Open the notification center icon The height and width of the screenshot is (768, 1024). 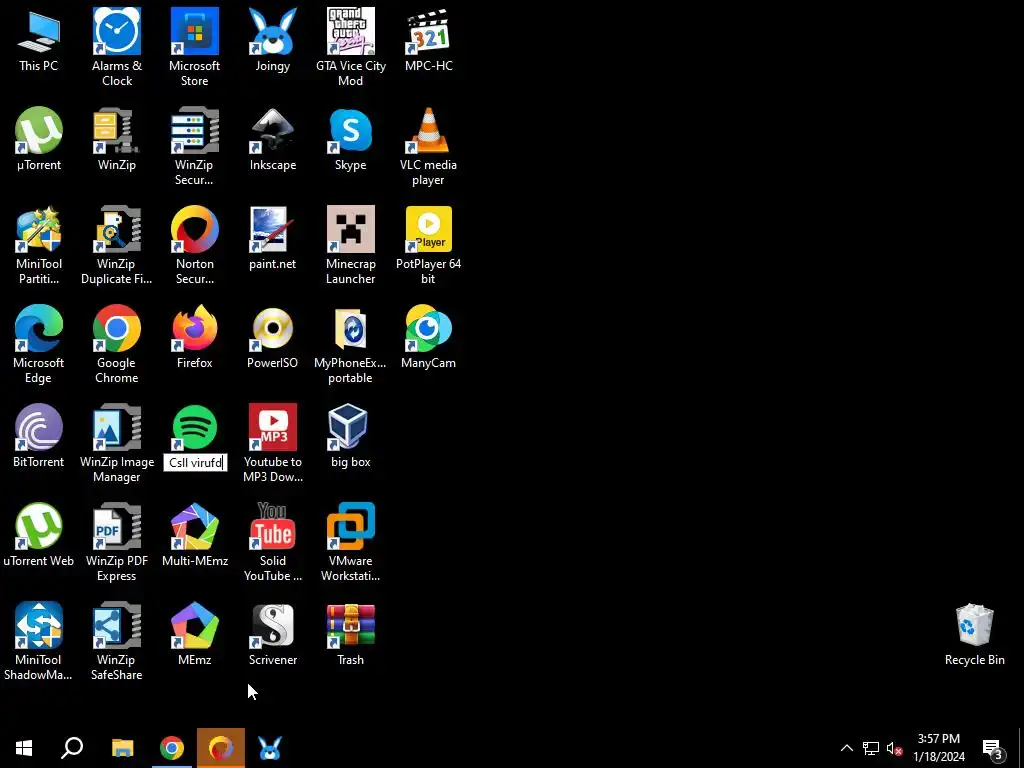pyautogui.click(x=993, y=748)
